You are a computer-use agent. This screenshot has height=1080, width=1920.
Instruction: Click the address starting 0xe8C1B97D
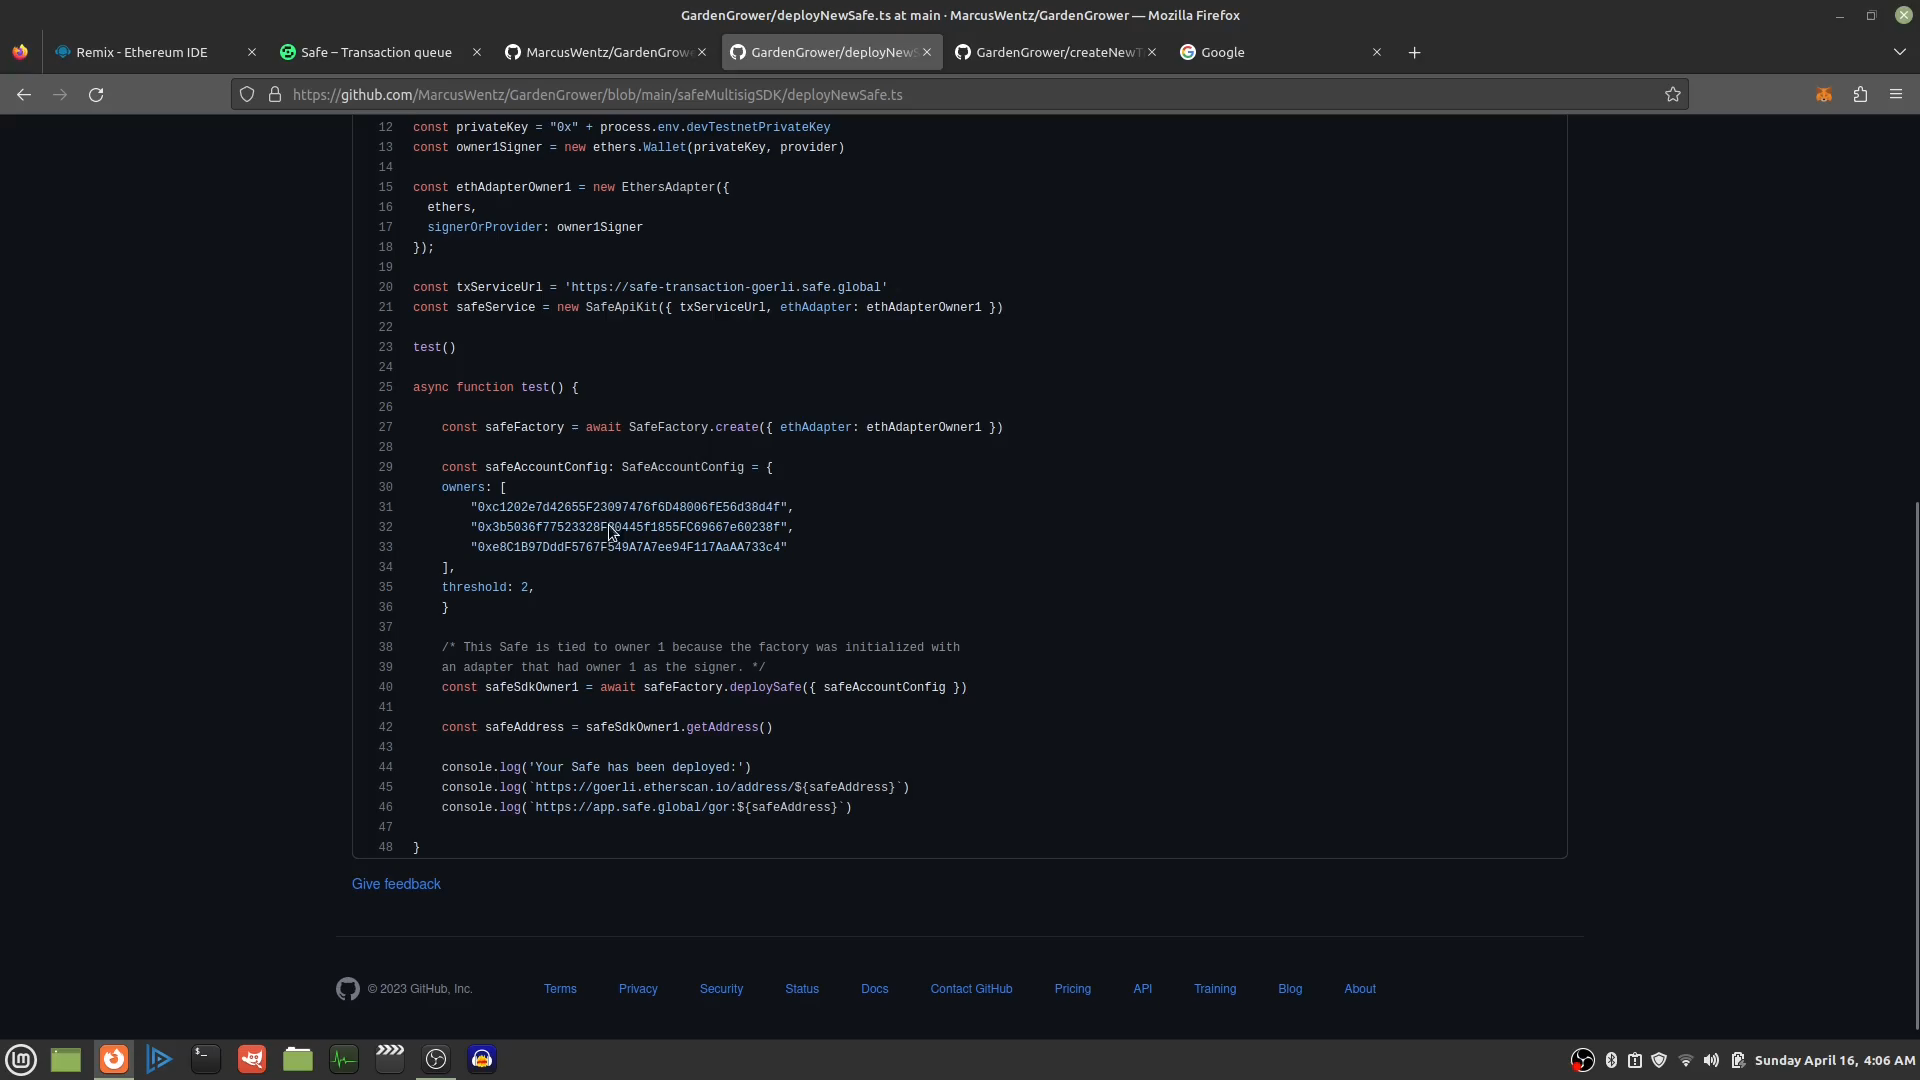[628, 547]
